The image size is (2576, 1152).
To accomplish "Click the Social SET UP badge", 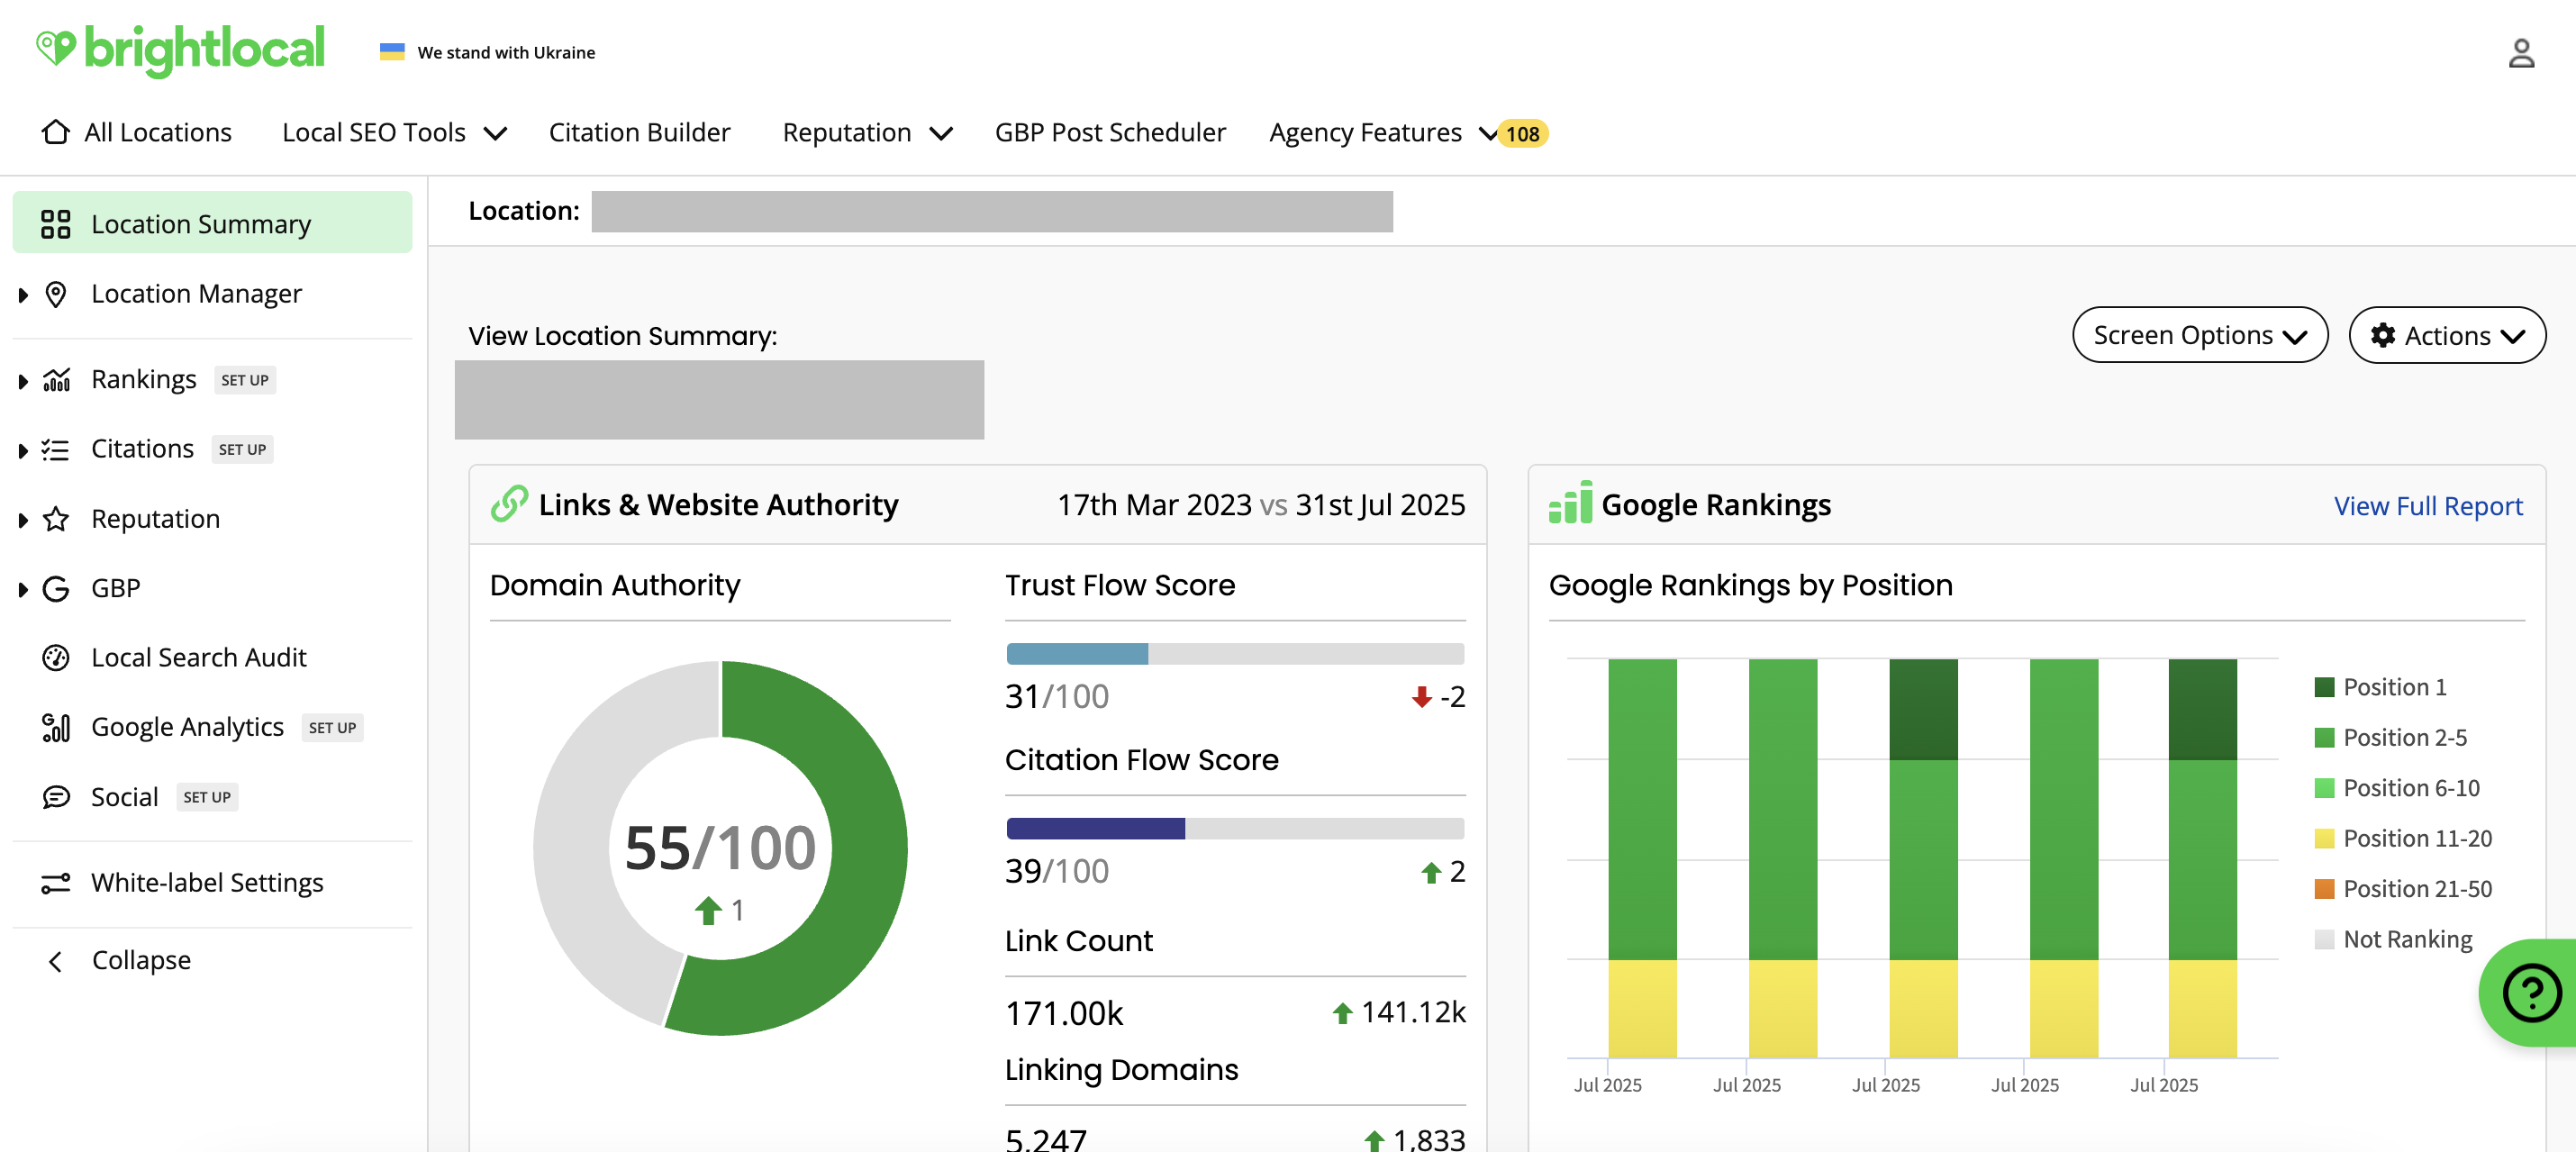I will (207, 797).
